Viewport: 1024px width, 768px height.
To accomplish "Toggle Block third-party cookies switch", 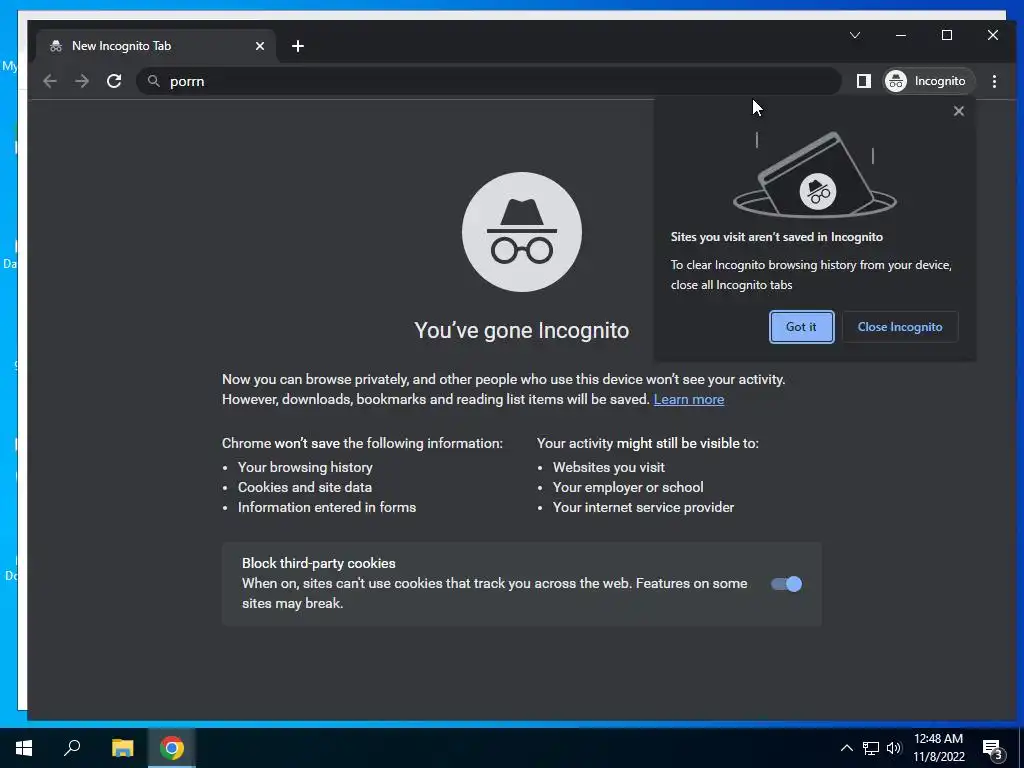I will click(x=786, y=584).
